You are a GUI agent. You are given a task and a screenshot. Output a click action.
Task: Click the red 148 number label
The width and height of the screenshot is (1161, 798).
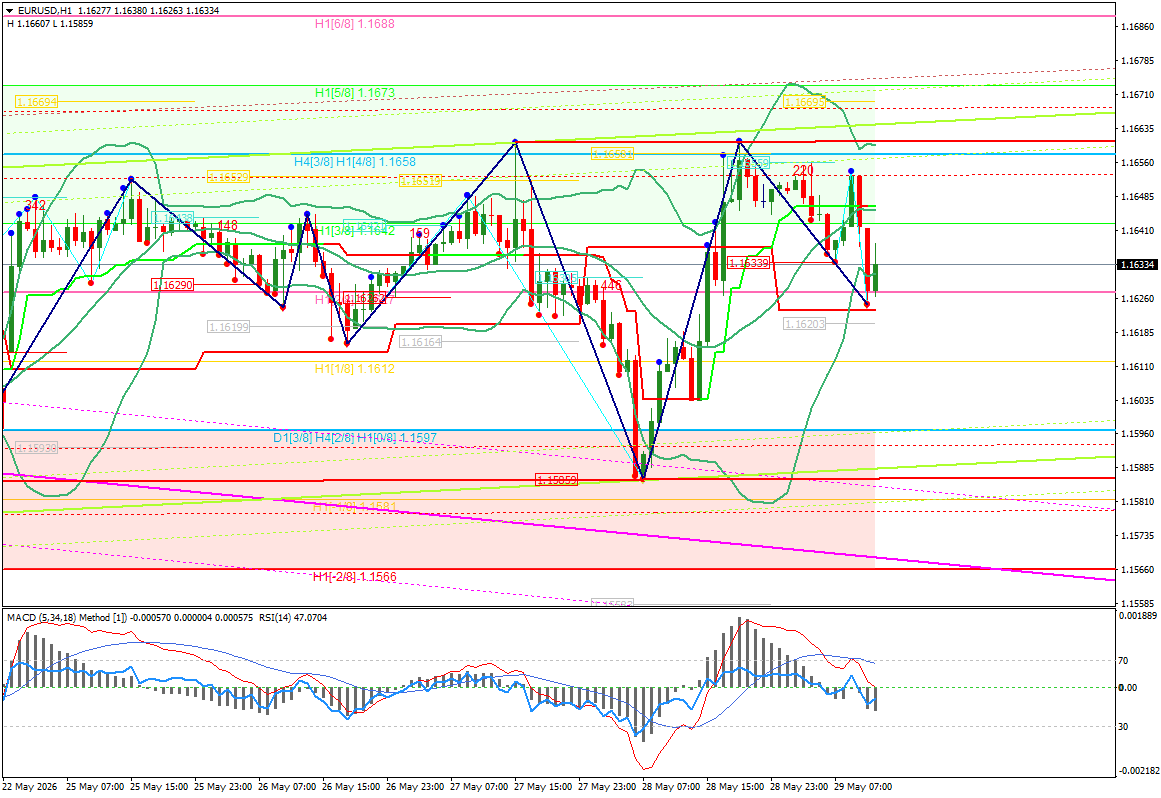click(x=227, y=225)
